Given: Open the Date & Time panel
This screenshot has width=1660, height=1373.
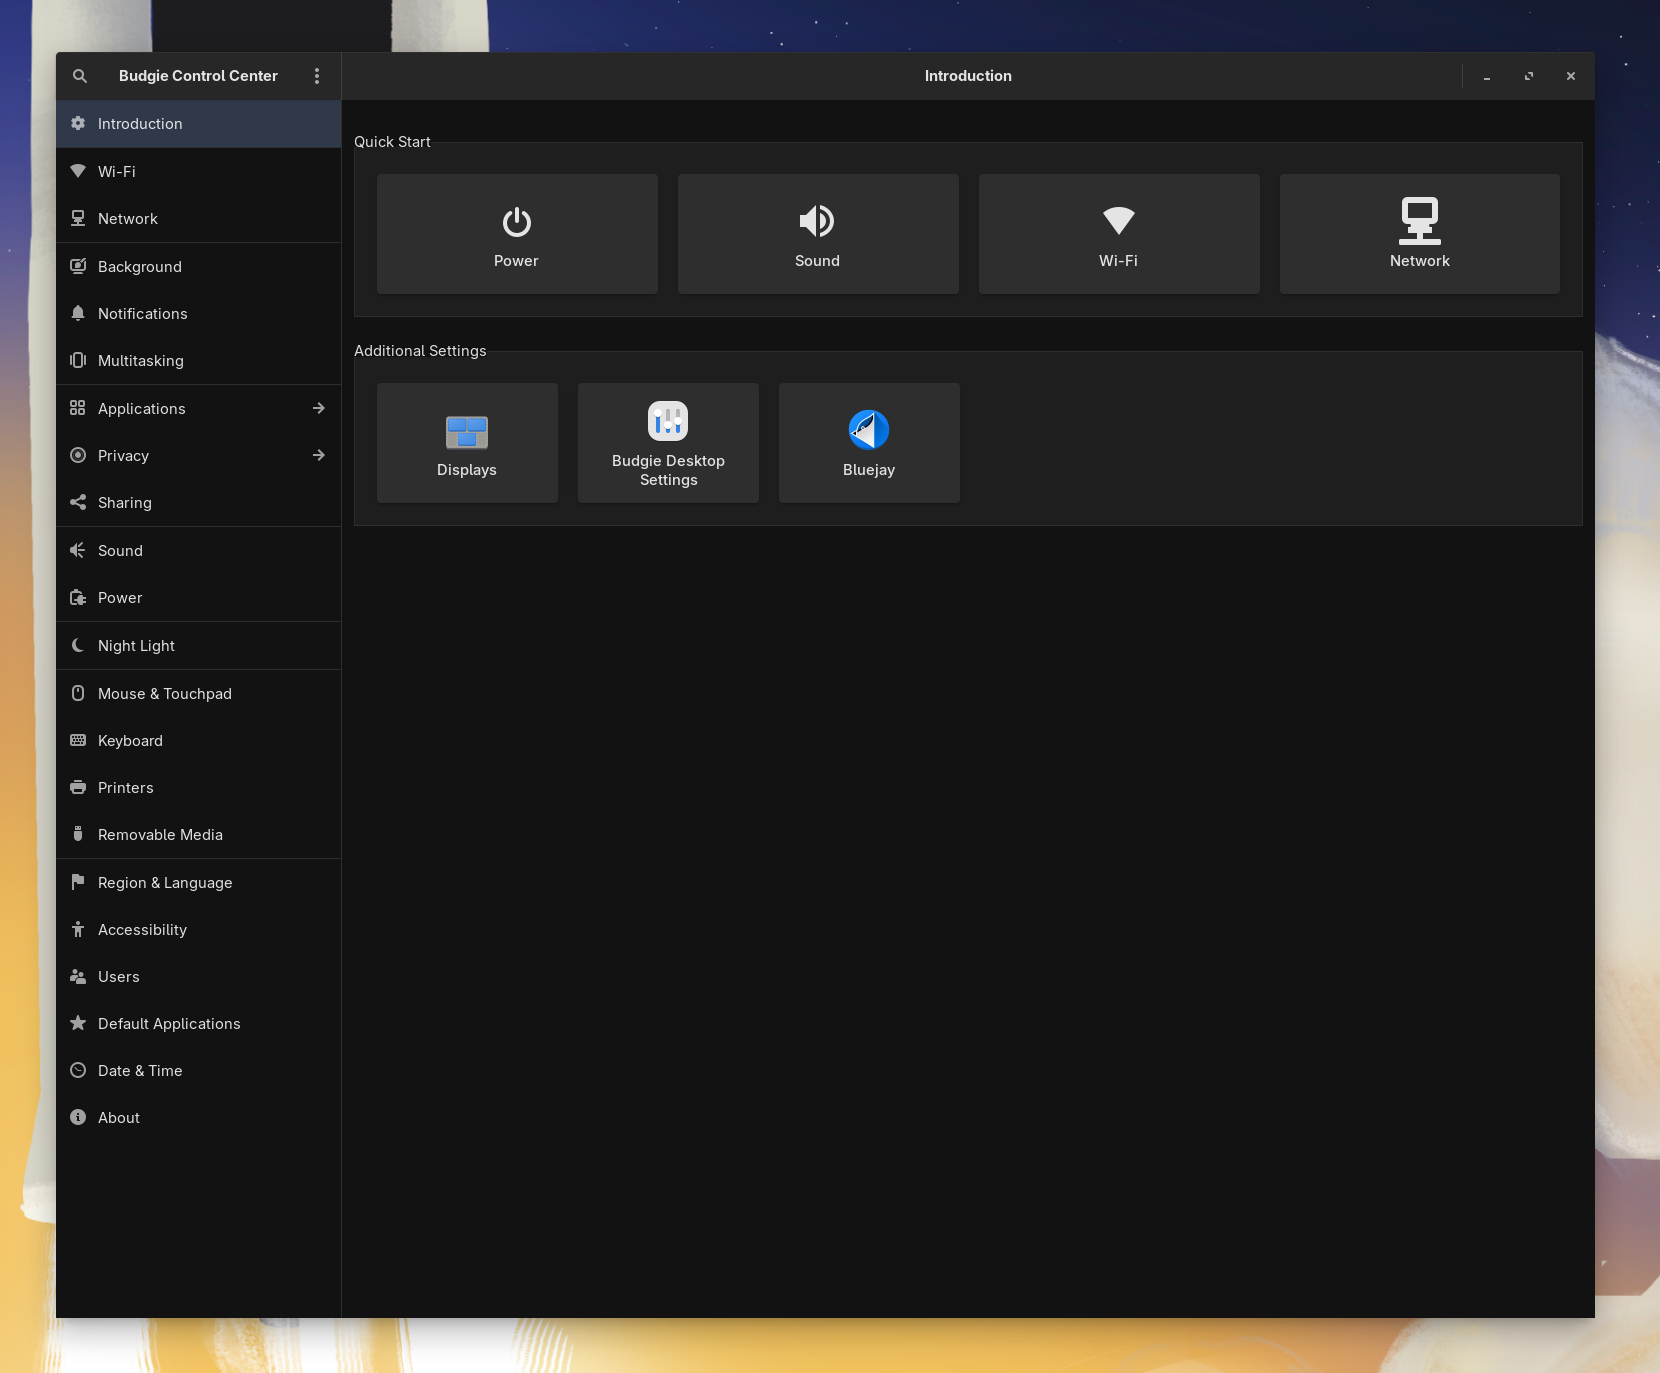Looking at the screenshot, I should tap(140, 1071).
